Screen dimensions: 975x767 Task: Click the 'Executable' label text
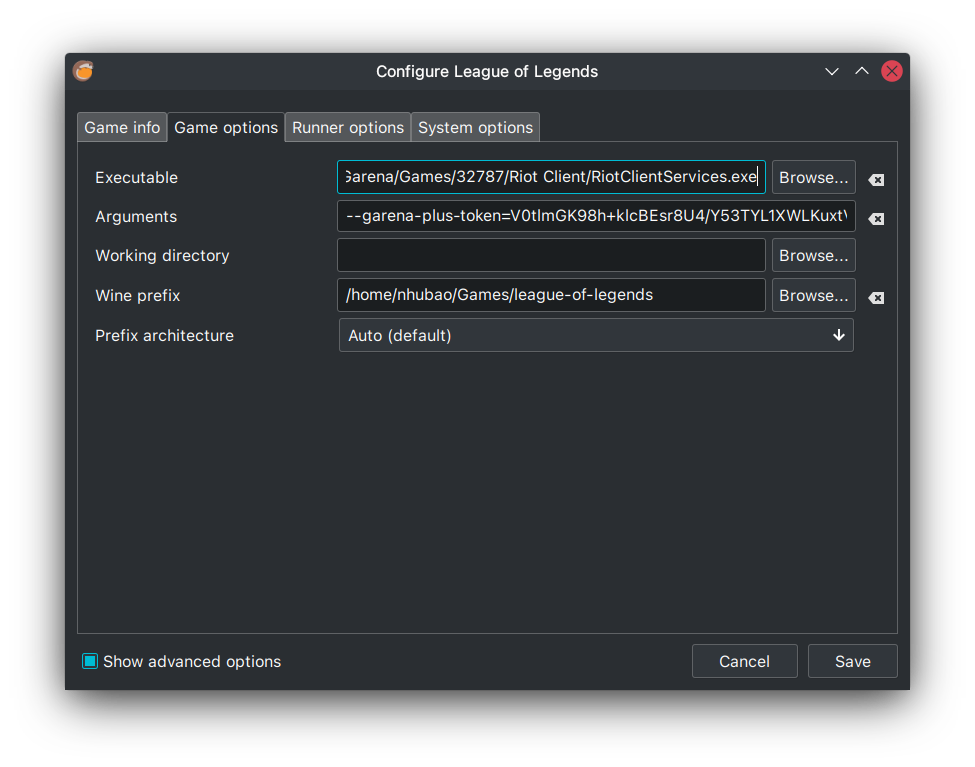pyautogui.click(x=136, y=177)
